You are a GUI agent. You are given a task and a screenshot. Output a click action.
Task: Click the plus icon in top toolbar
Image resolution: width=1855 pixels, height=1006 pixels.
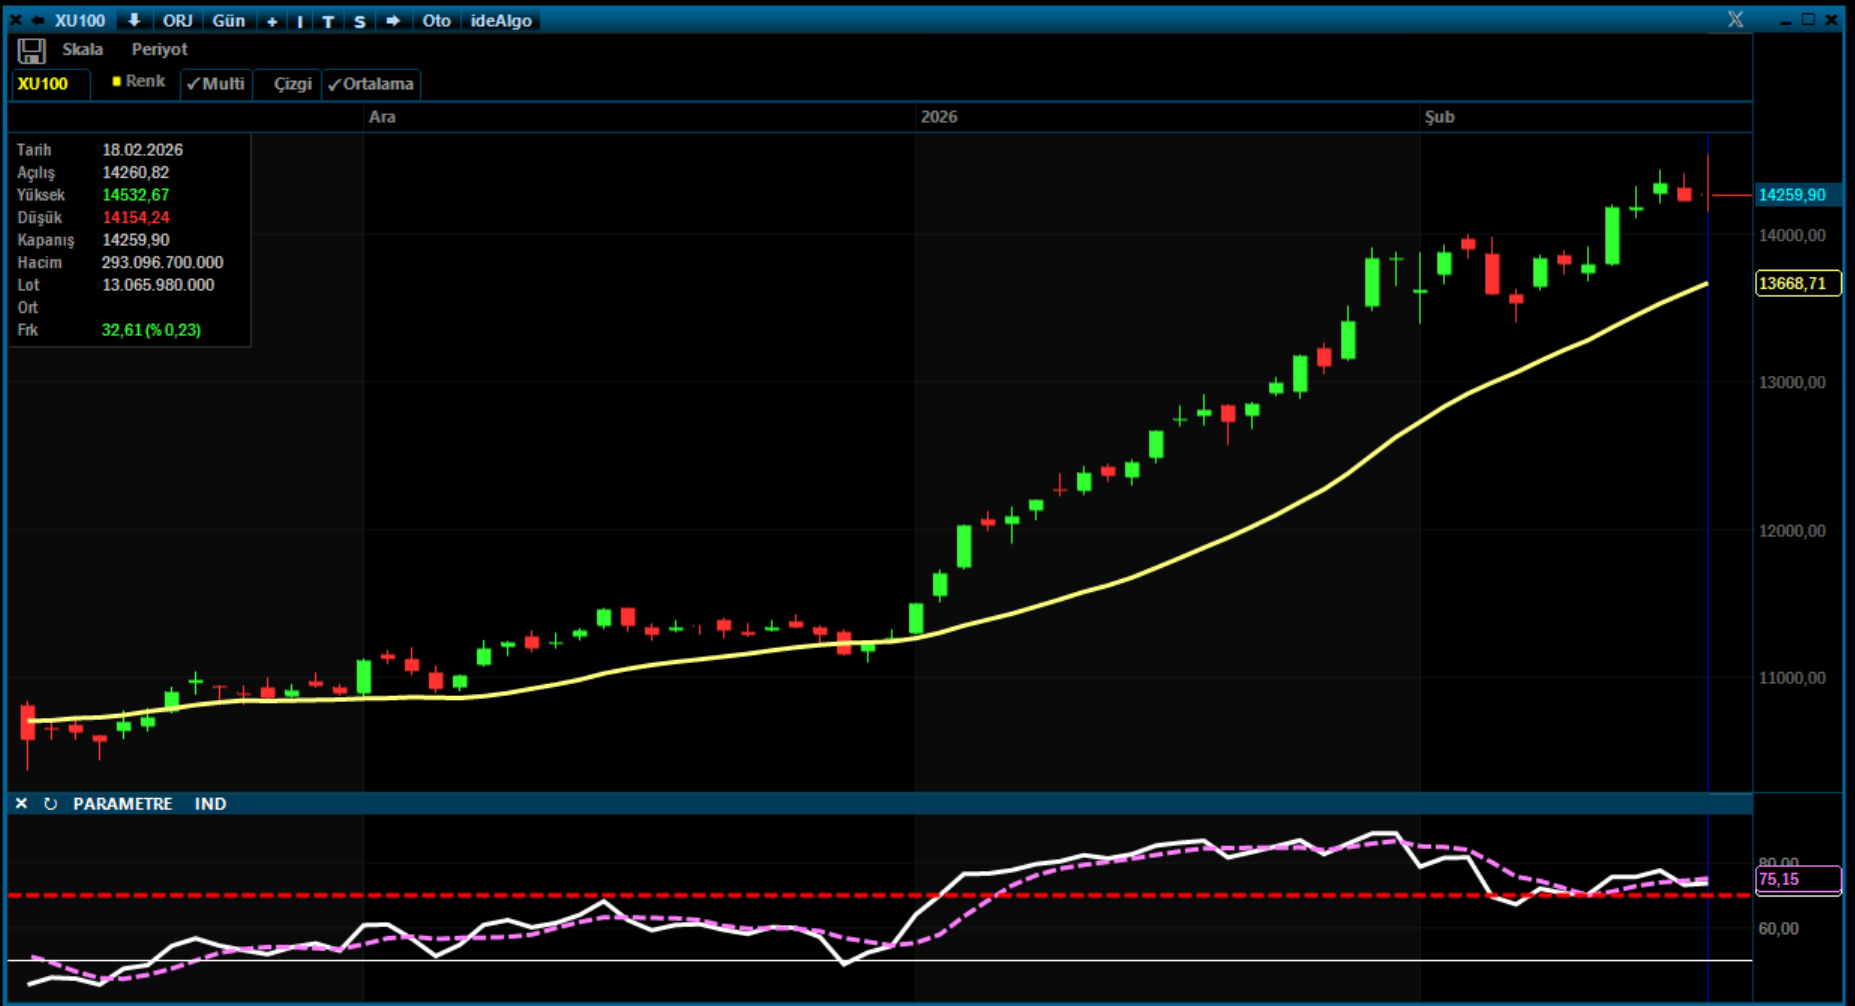pos(272,21)
